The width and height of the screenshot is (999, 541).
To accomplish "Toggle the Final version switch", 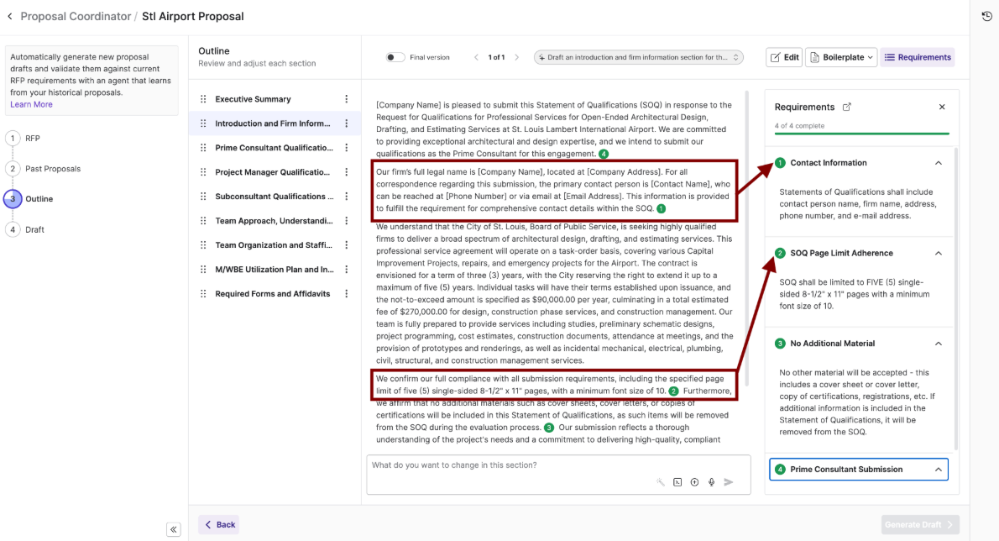I will [x=395, y=57].
